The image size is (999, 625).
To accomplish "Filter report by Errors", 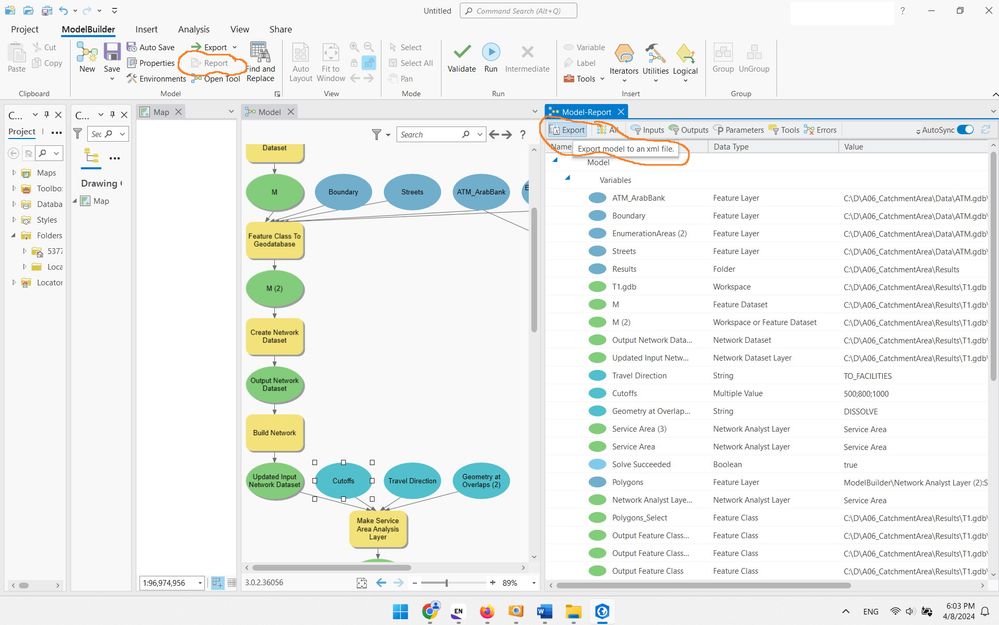I will tap(820, 130).
